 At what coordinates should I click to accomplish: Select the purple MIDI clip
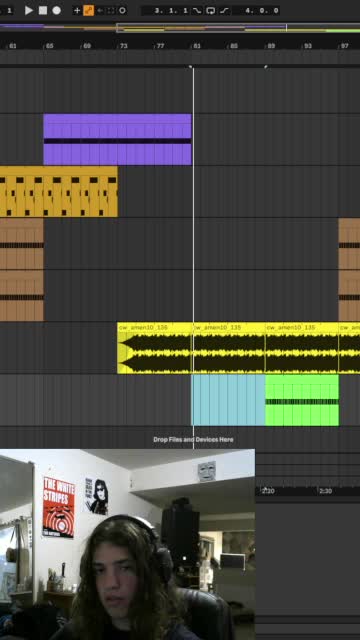coord(118,140)
